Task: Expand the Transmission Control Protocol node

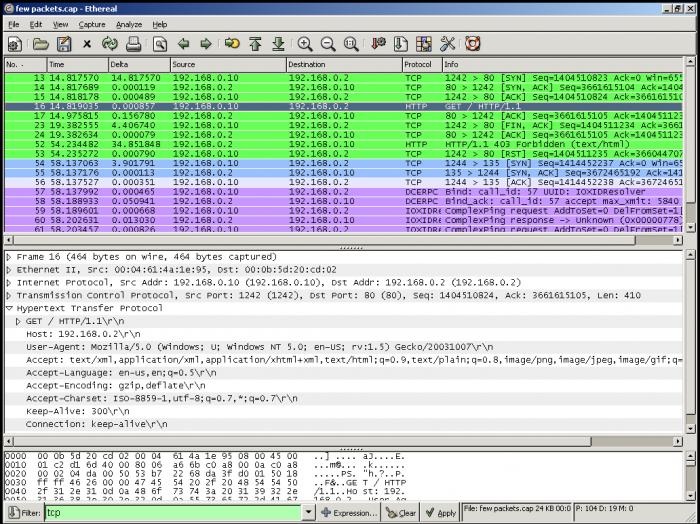Action: pyautogui.click(x=9, y=295)
